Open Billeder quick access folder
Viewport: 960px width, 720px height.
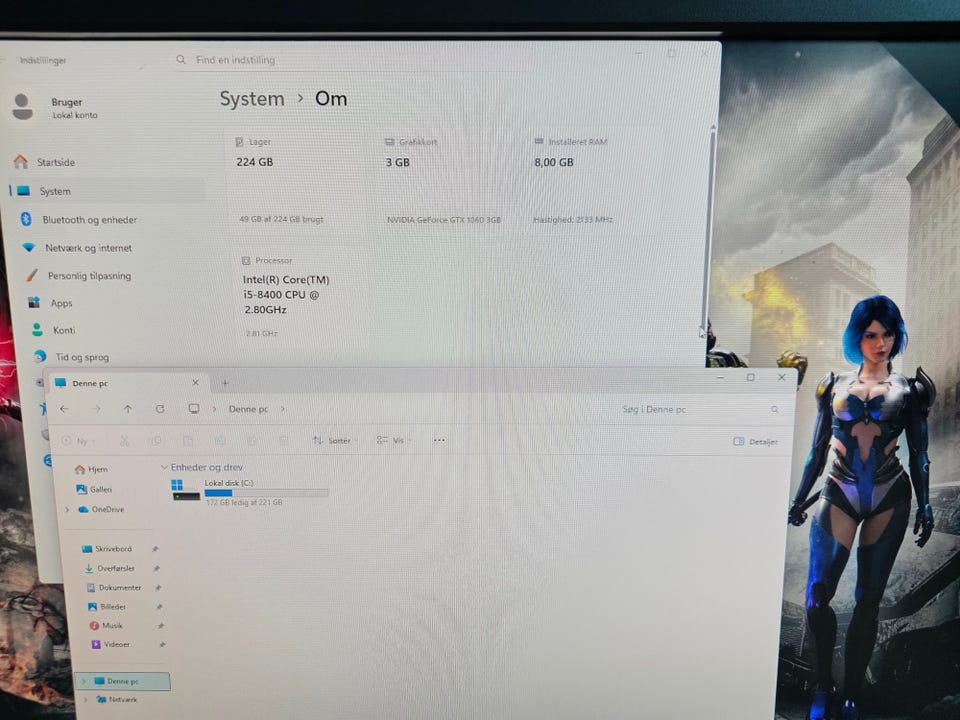coord(107,607)
